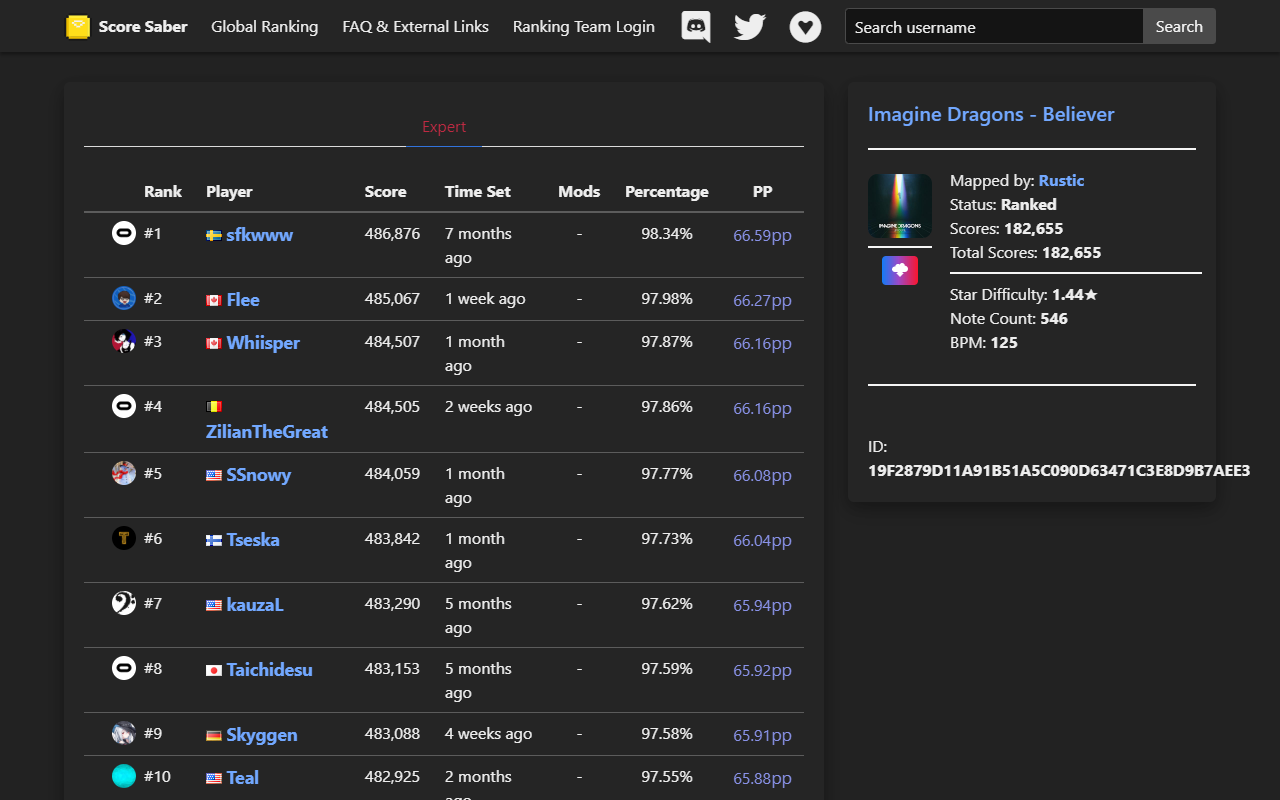Focus the Search username field
This screenshot has height=800, width=1280.
[x=994, y=27]
